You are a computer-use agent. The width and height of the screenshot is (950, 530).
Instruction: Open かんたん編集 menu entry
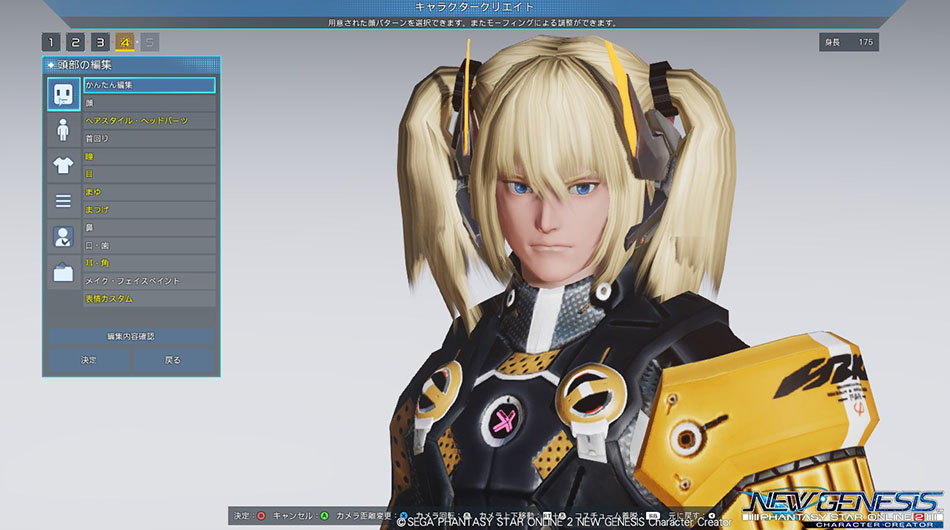(149, 85)
